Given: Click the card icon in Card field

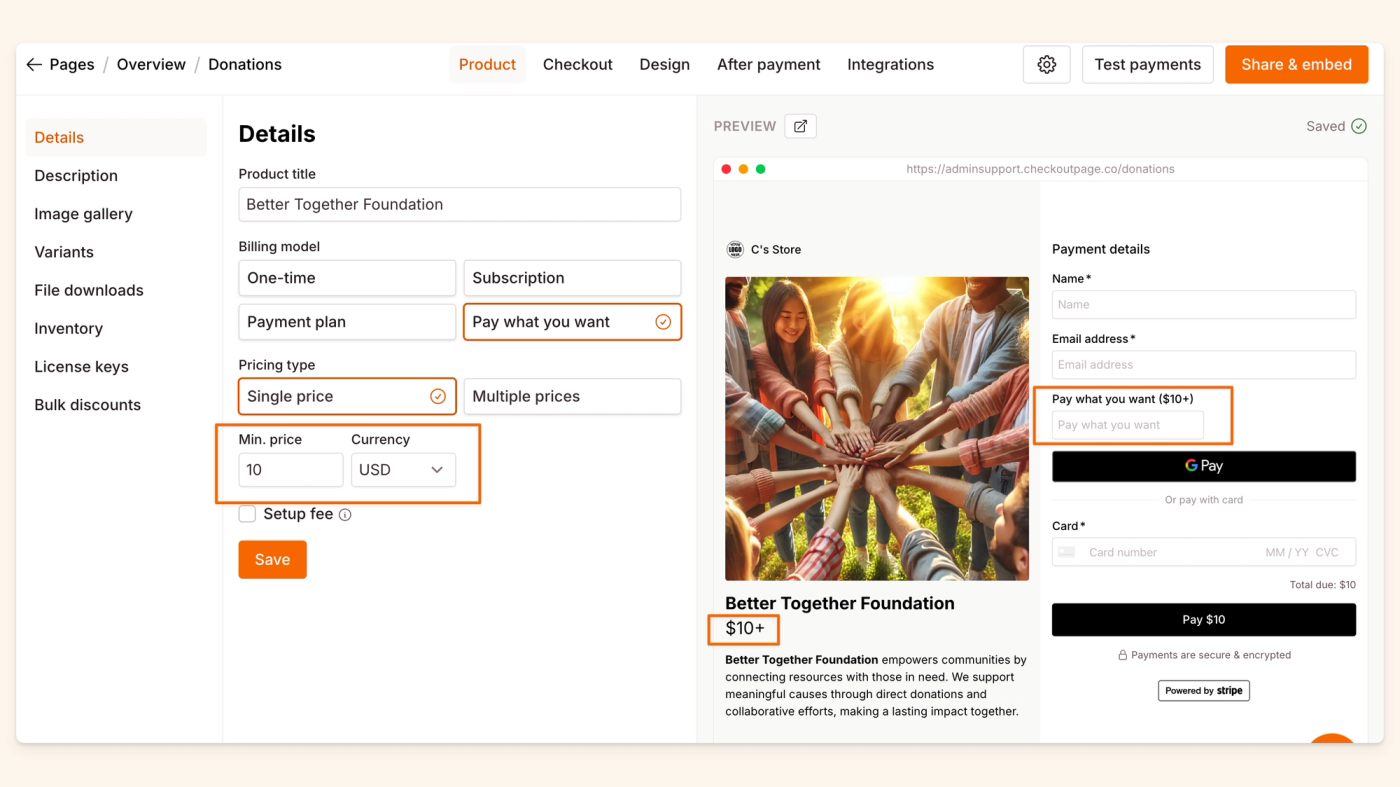Looking at the screenshot, I should (1067, 552).
